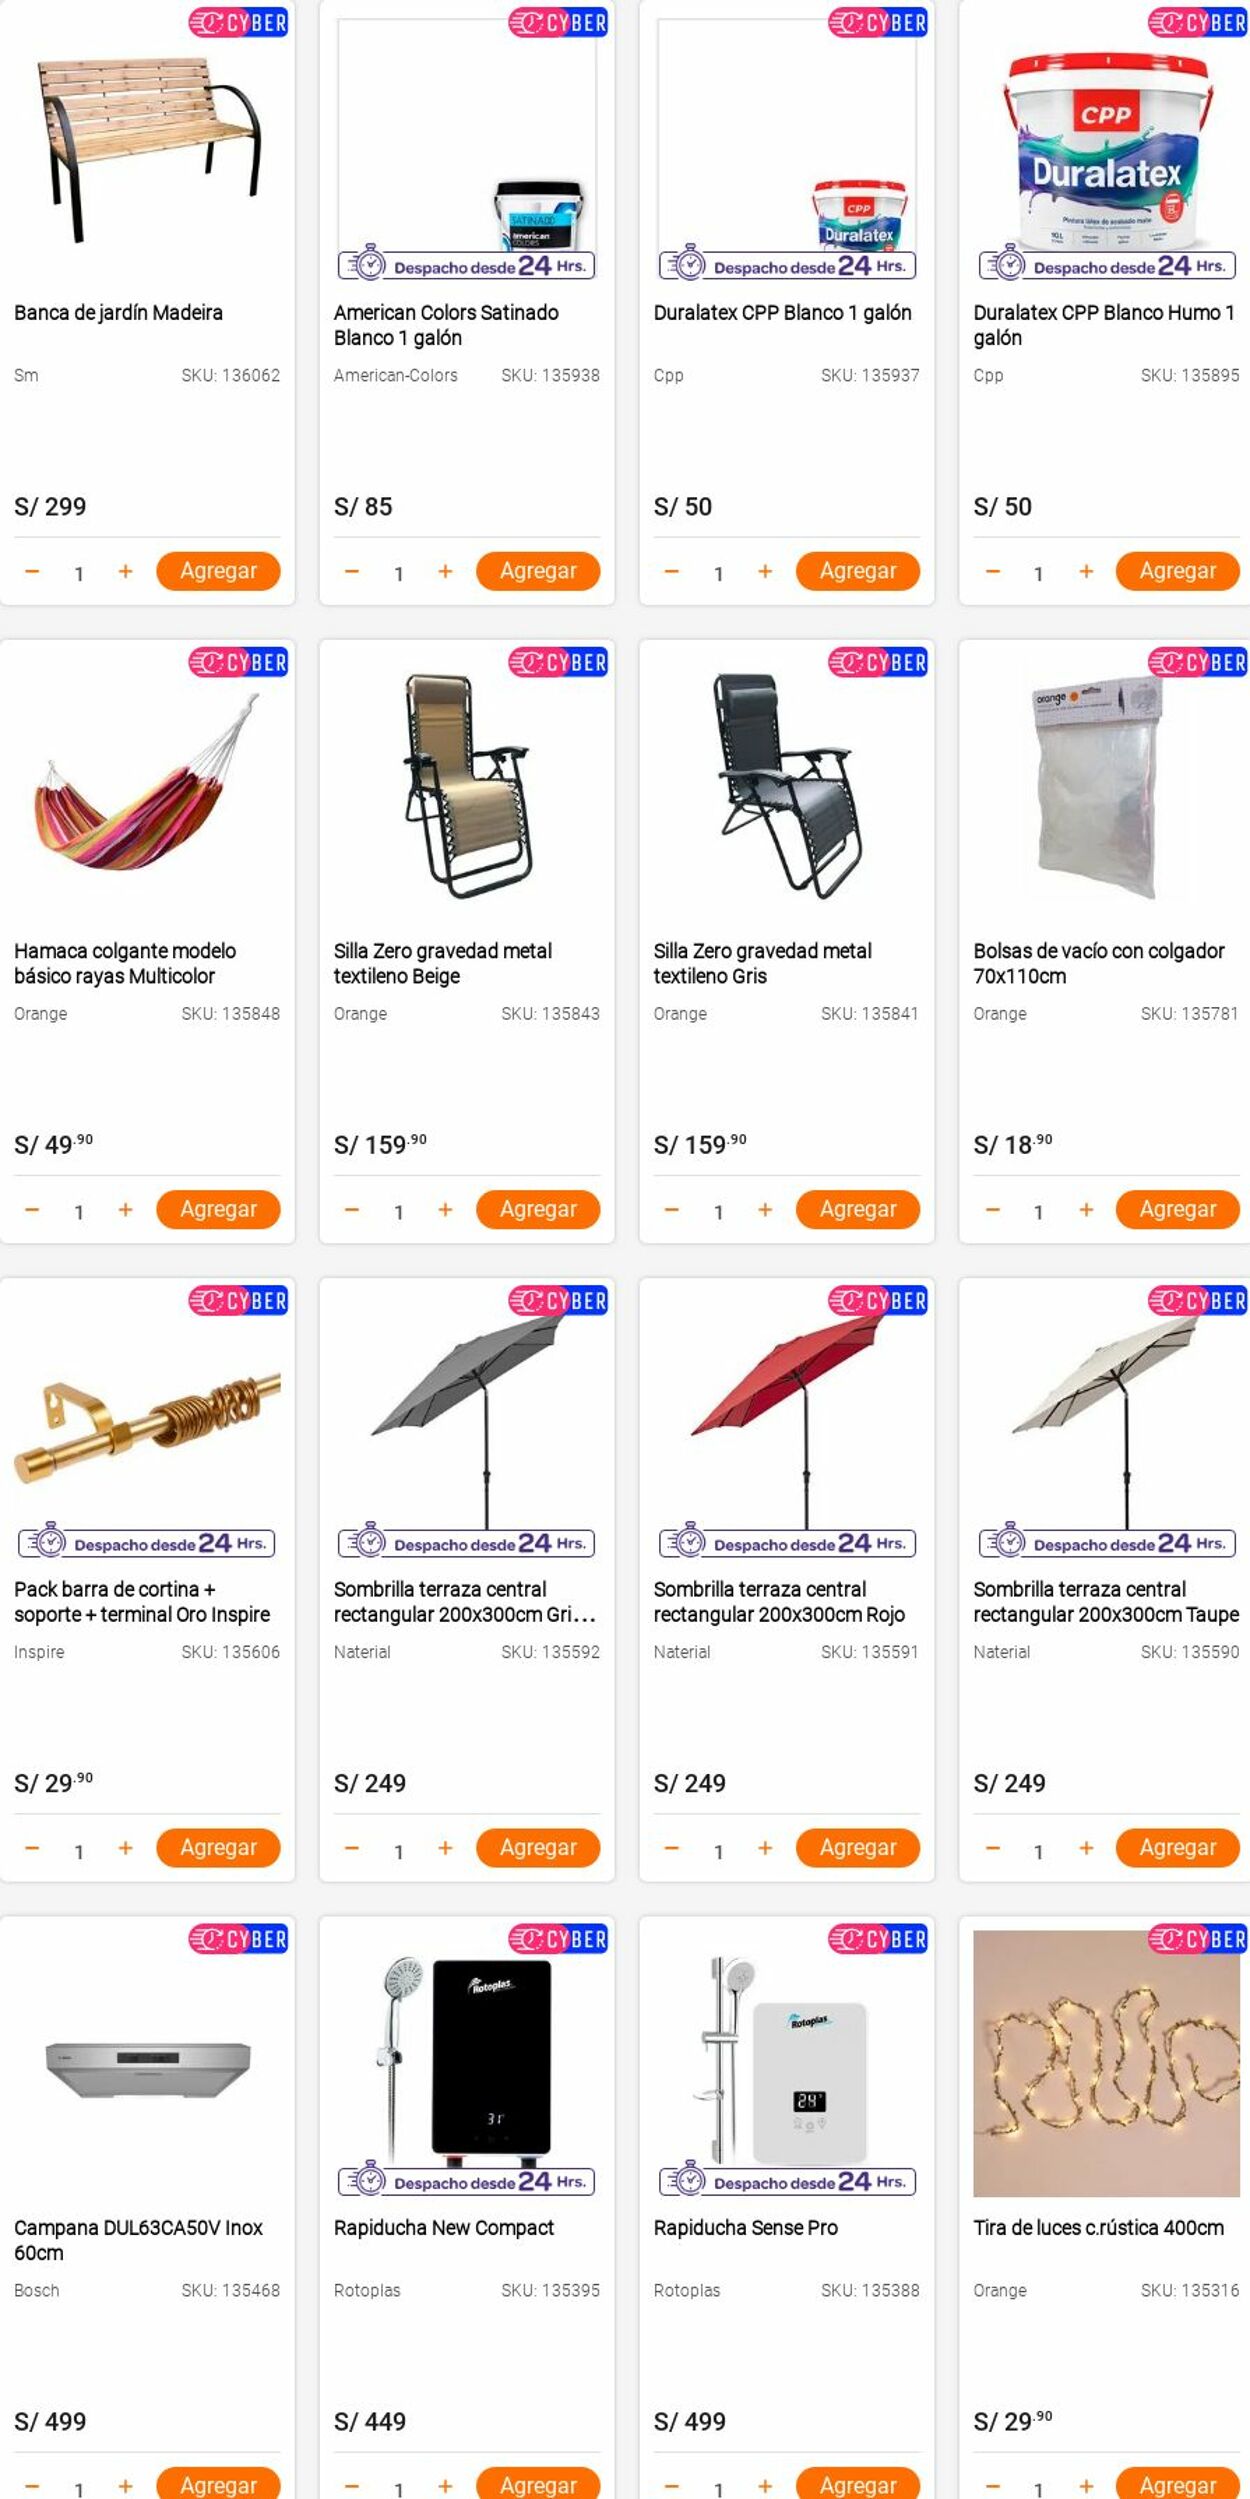Click minus icon for Pack barra de cortina
Screen dimensions: 1250x2499
click(x=32, y=1847)
